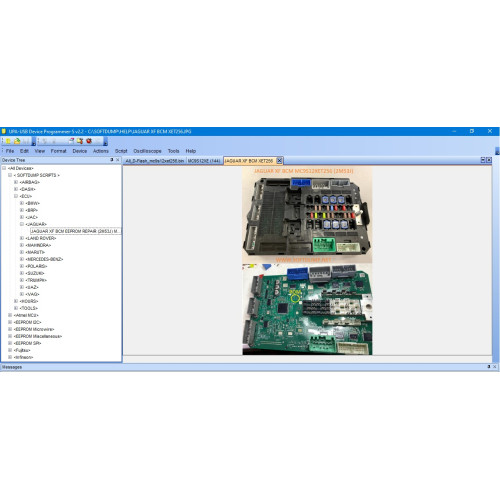Open the Actions menu

pyautogui.click(x=101, y=151)
